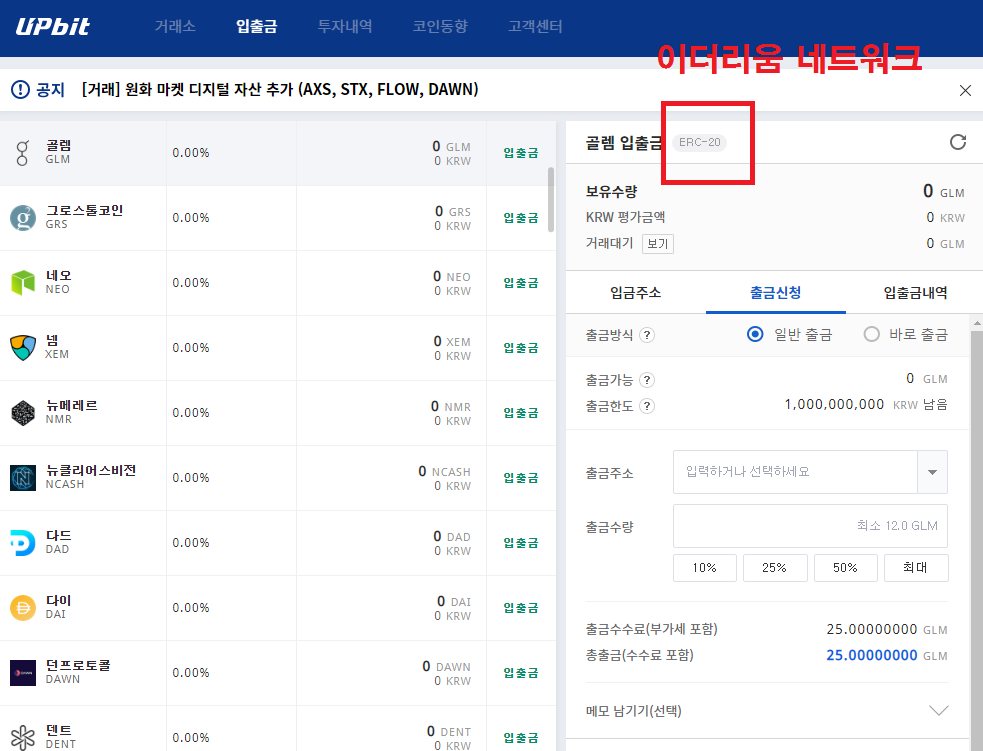The width and height of the screenshot is (983, 751).
Task: Expand the 메모 남기기(선택) section
Action: pos(938,711)
